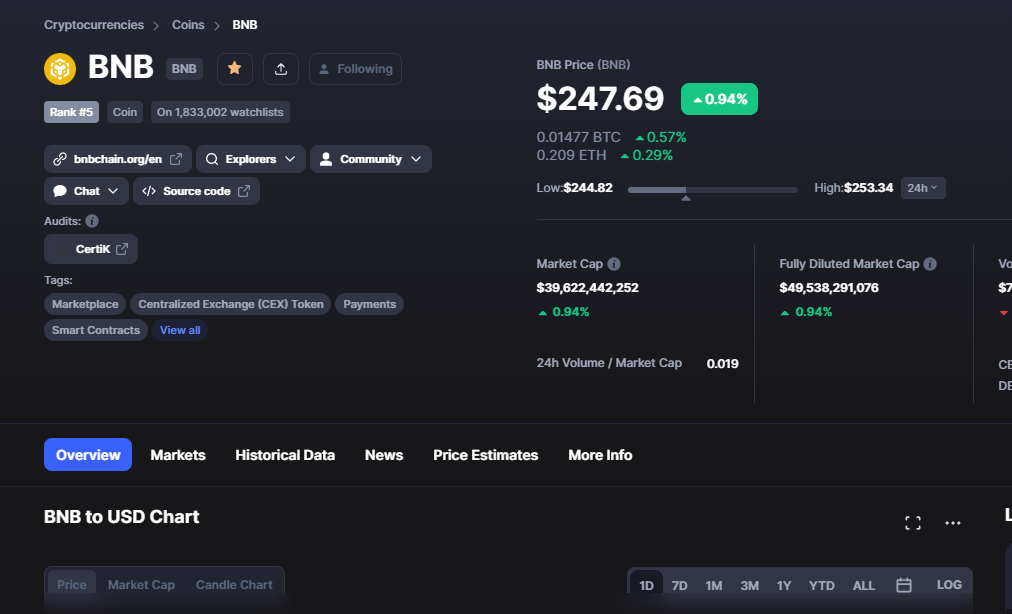Select the Candle Chart toggle

pos(234,584)
